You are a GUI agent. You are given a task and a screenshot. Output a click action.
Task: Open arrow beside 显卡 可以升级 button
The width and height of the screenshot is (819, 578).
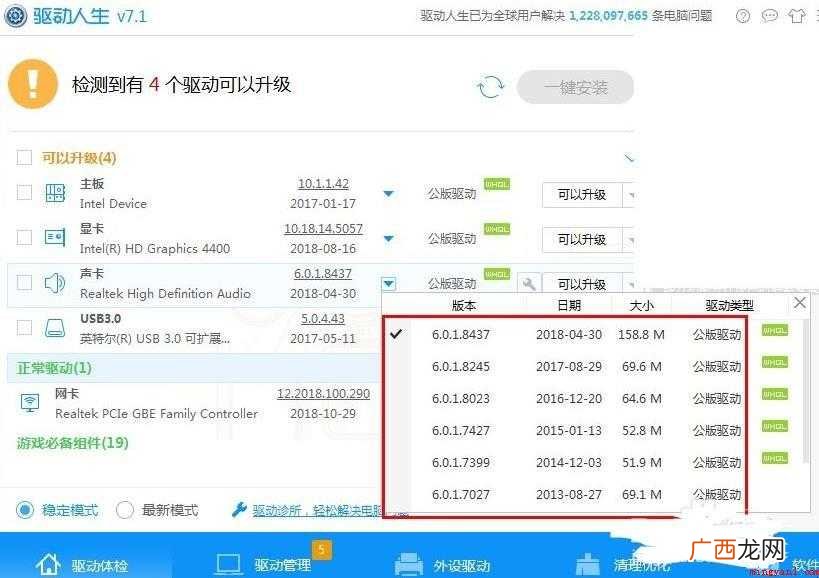tap(629, 240)
